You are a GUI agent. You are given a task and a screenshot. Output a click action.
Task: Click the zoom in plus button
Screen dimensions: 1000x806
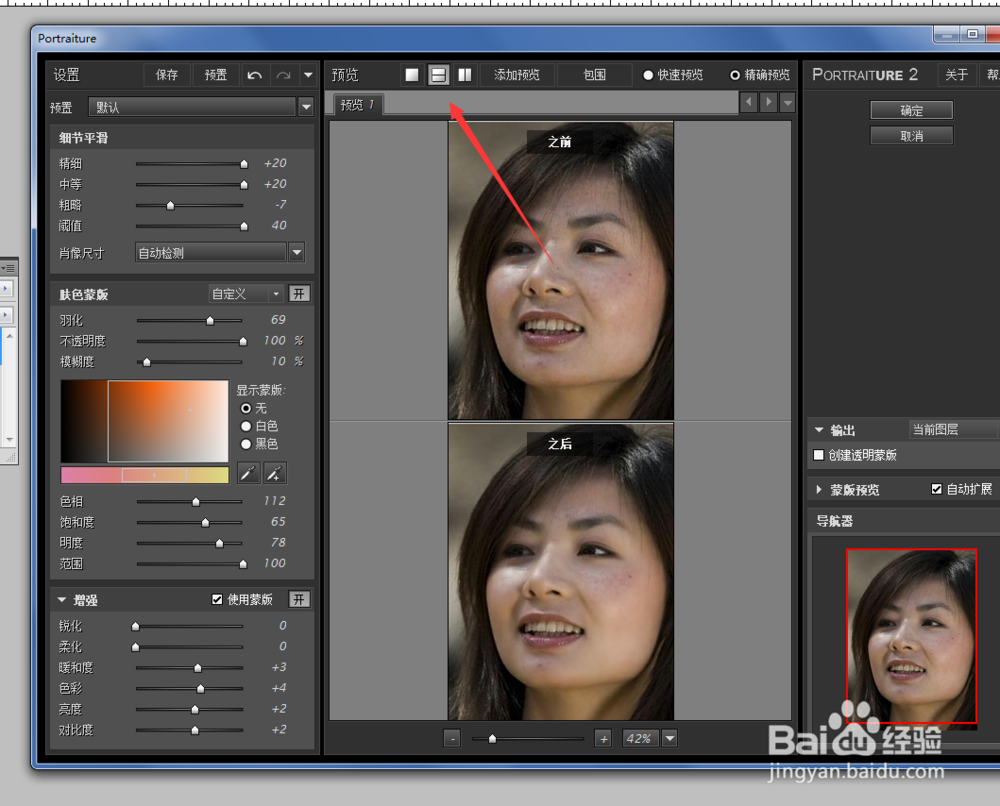(603, 739)
